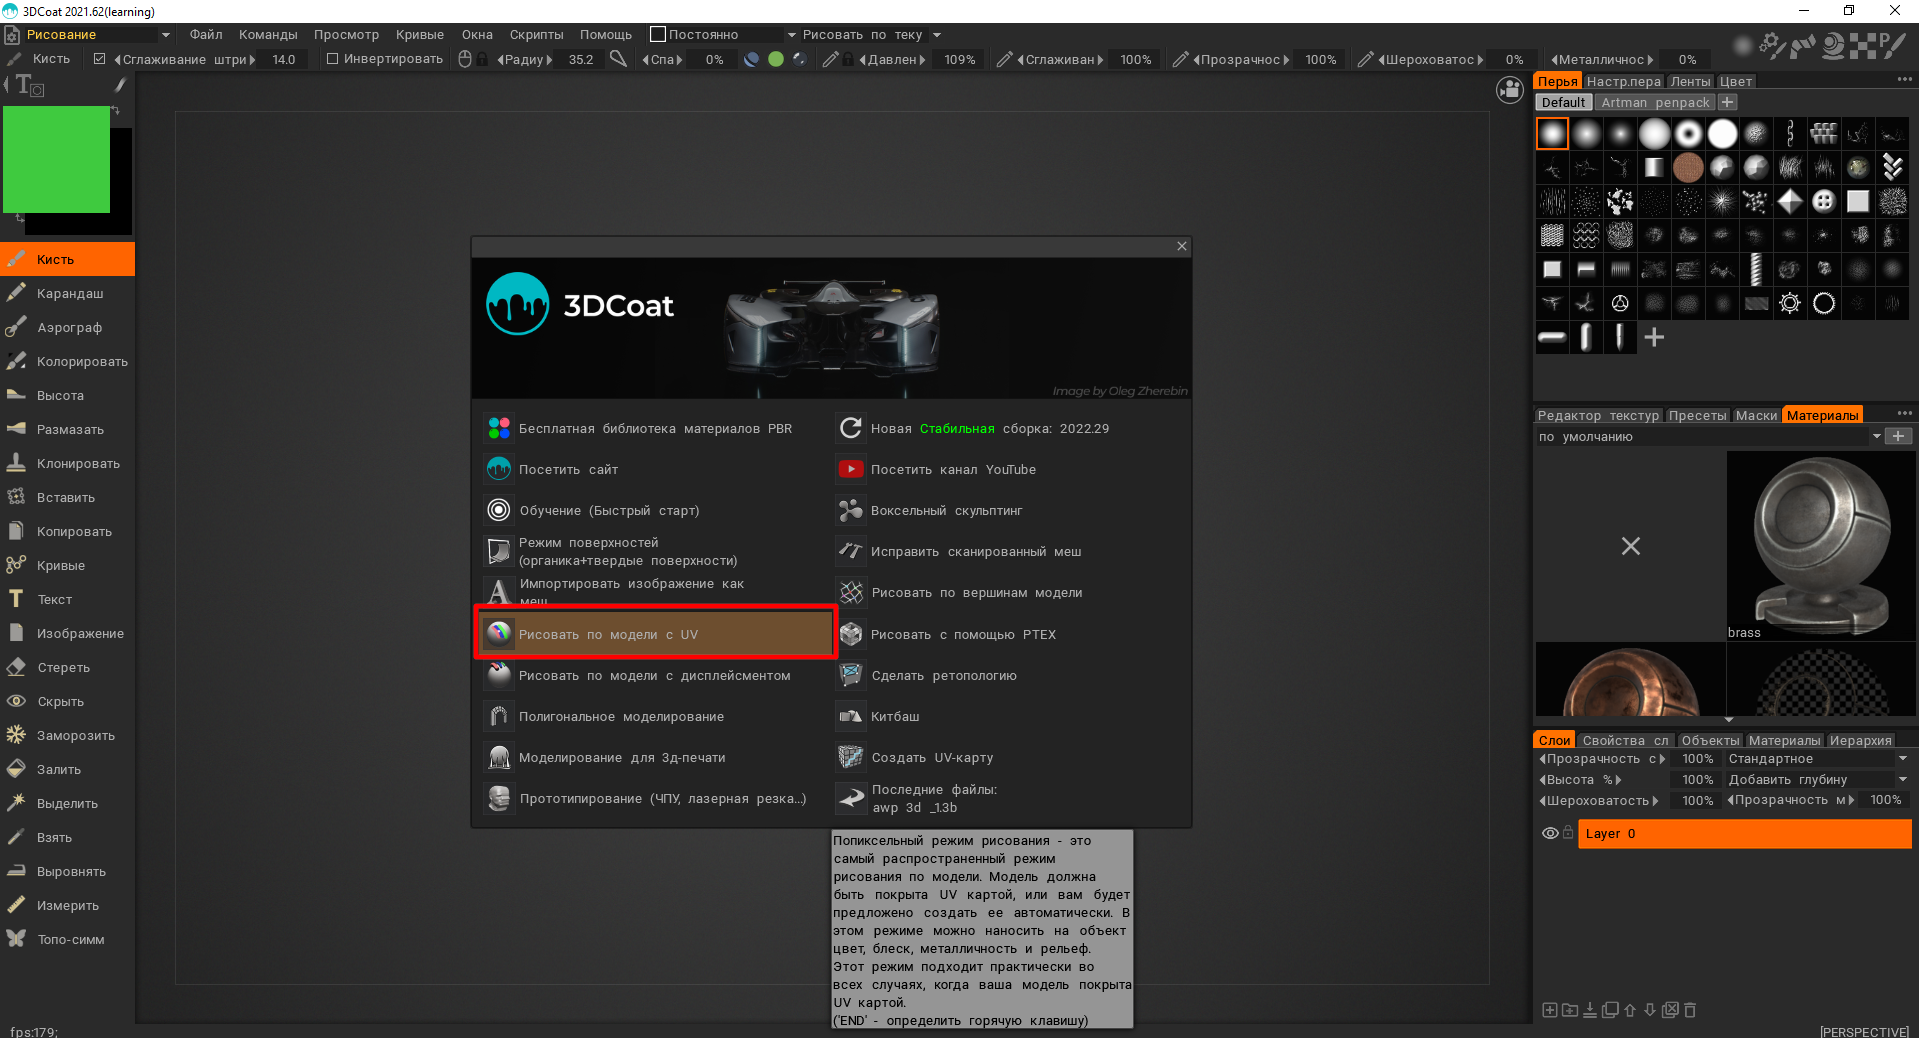Open the Просмотр menu
The image size is (1919, 1038).
pos(346,34)
